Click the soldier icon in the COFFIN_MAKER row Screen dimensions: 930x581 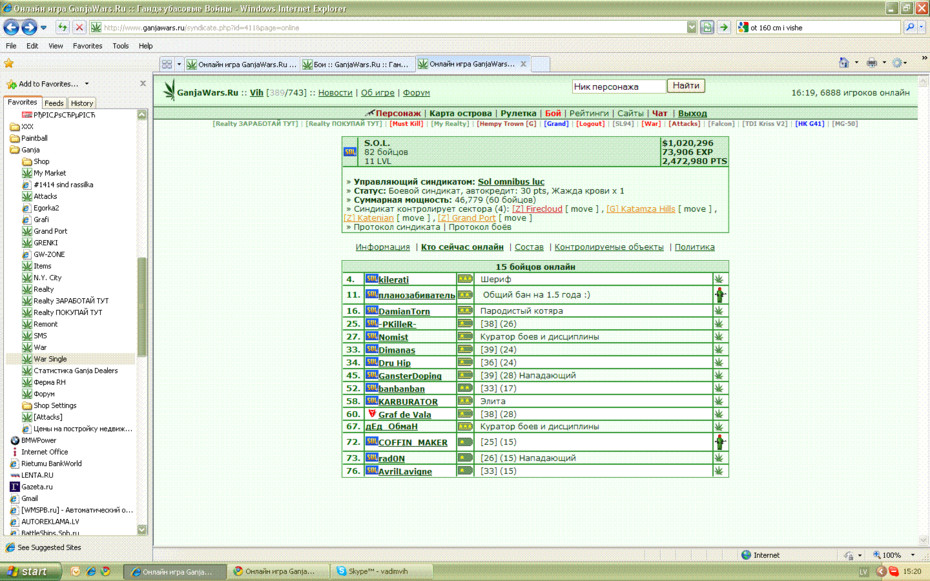(x=719, y=442)
